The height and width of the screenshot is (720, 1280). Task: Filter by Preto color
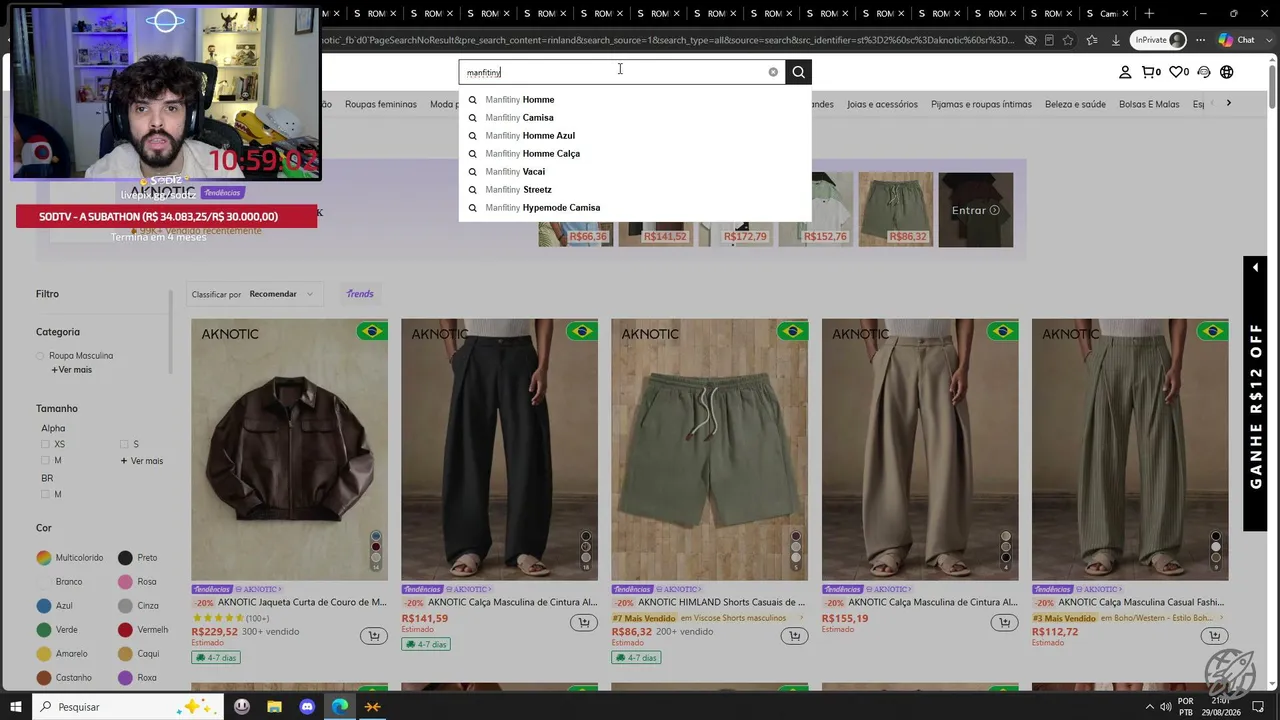tap(125, 558)
